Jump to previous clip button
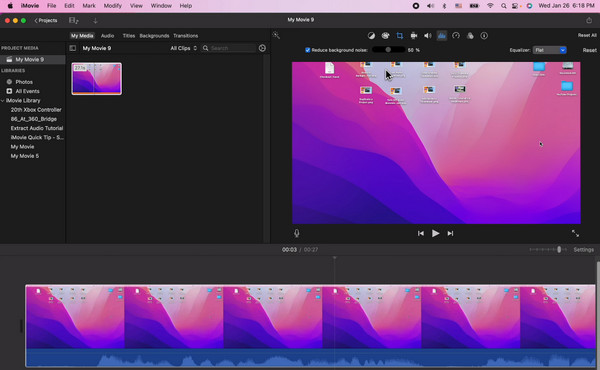This screenshot has width=600, height=370. (x=421, y=233)
